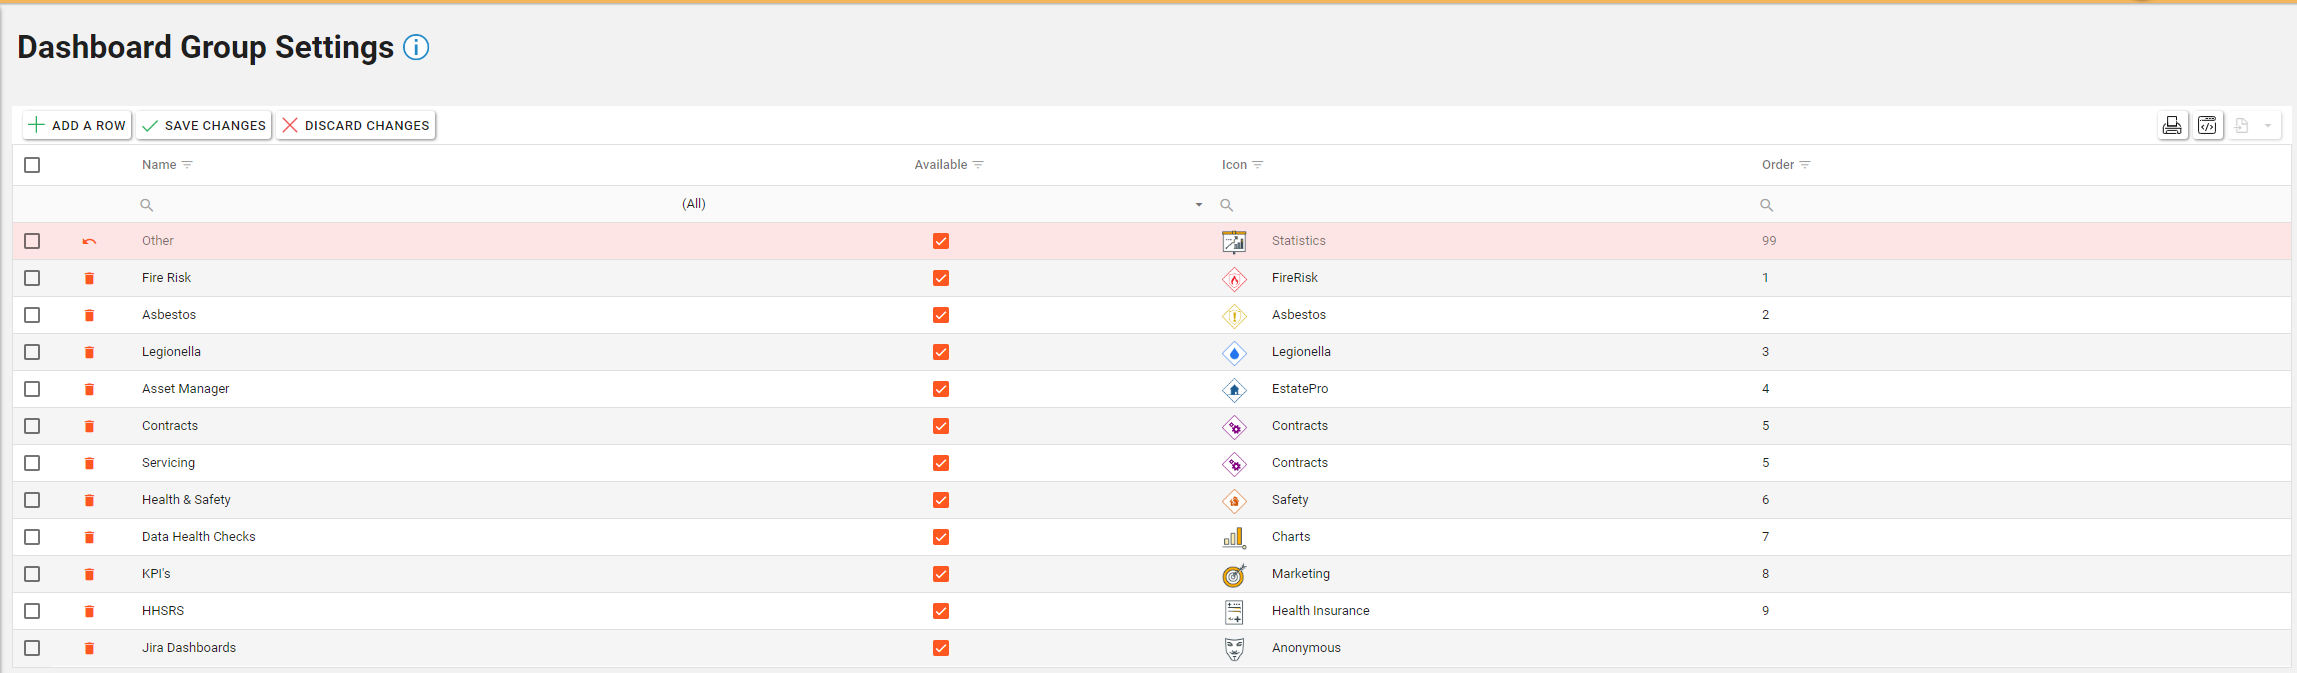Viewport: 2297px width, 673px height.
Task: Sort by the Order column header
Action: [1777, 165]
